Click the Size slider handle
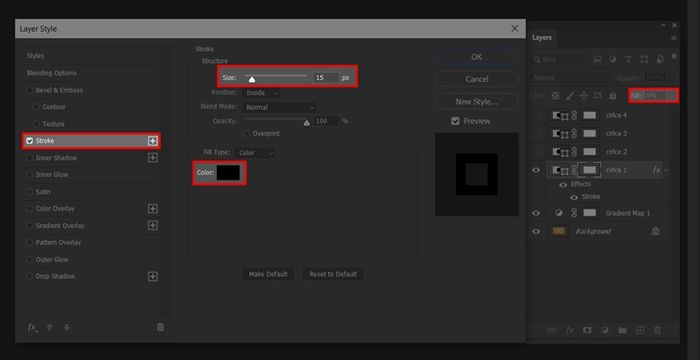This screenshot has width=700, height=360. click(252, 80)
